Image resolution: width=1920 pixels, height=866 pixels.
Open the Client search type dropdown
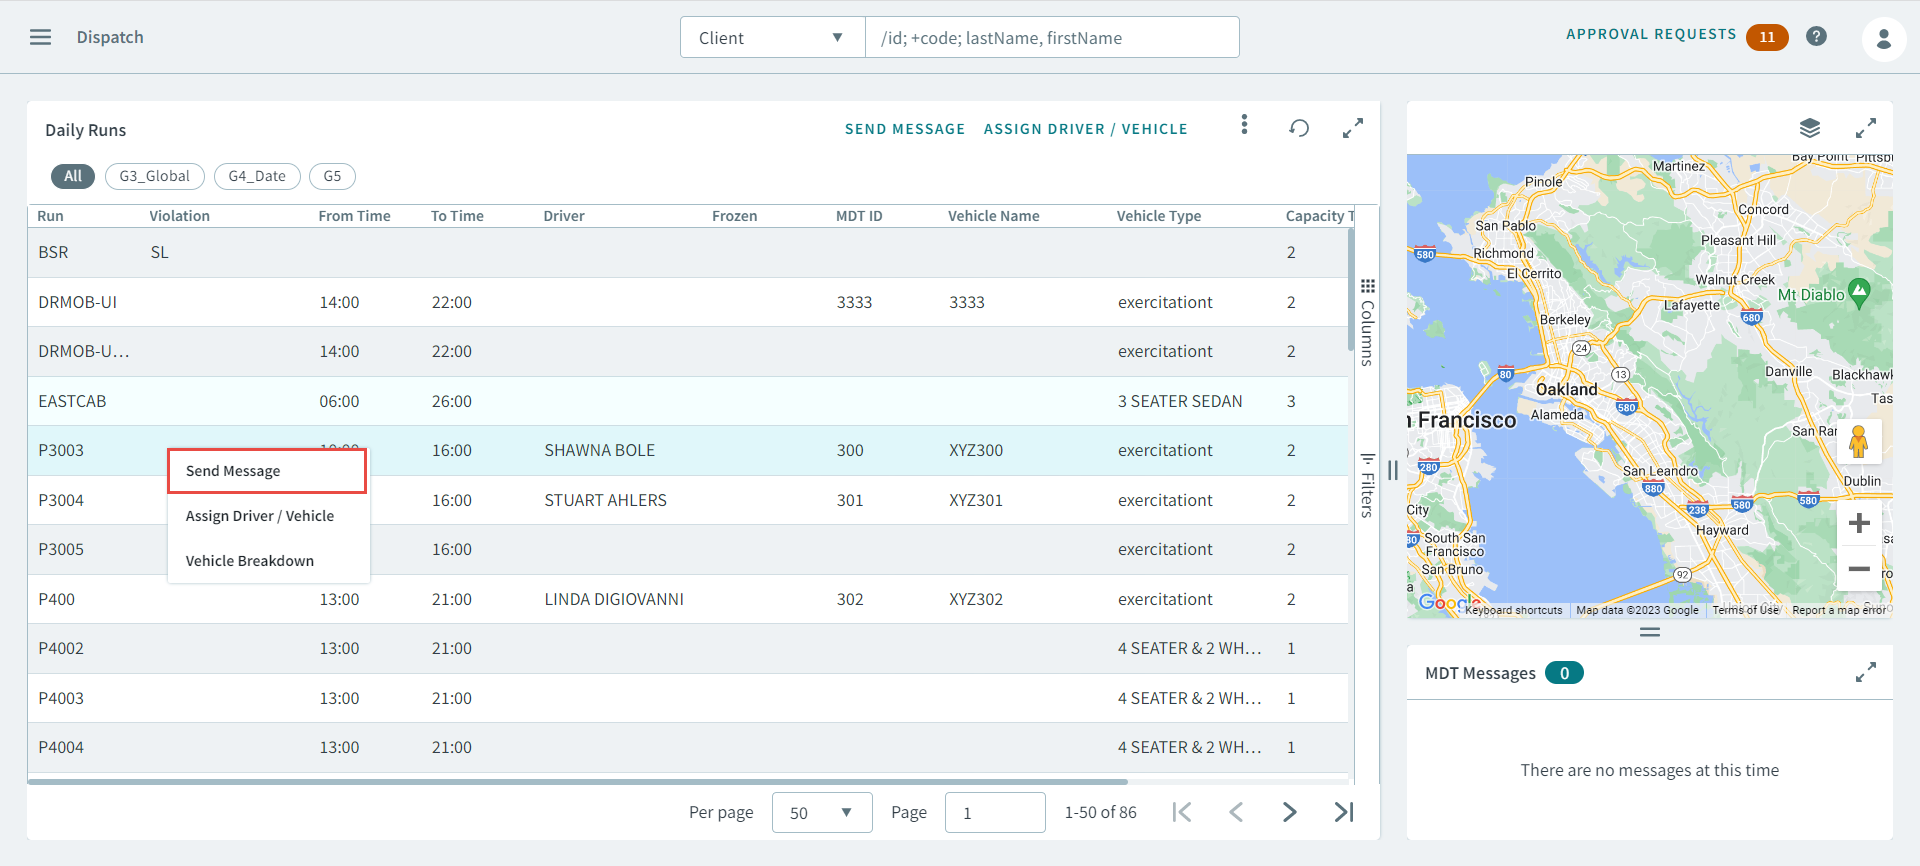pos(772,38)
